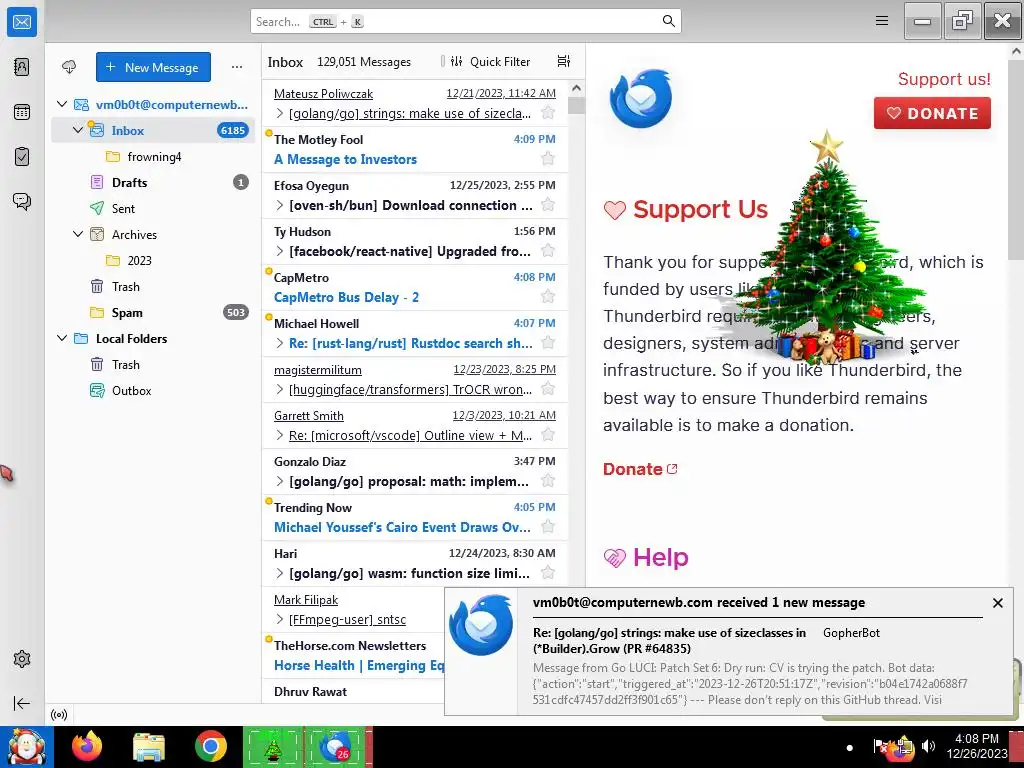Expand the facebook/react-native thread
Screen dimensions: 1024x768
pos(280,251)
